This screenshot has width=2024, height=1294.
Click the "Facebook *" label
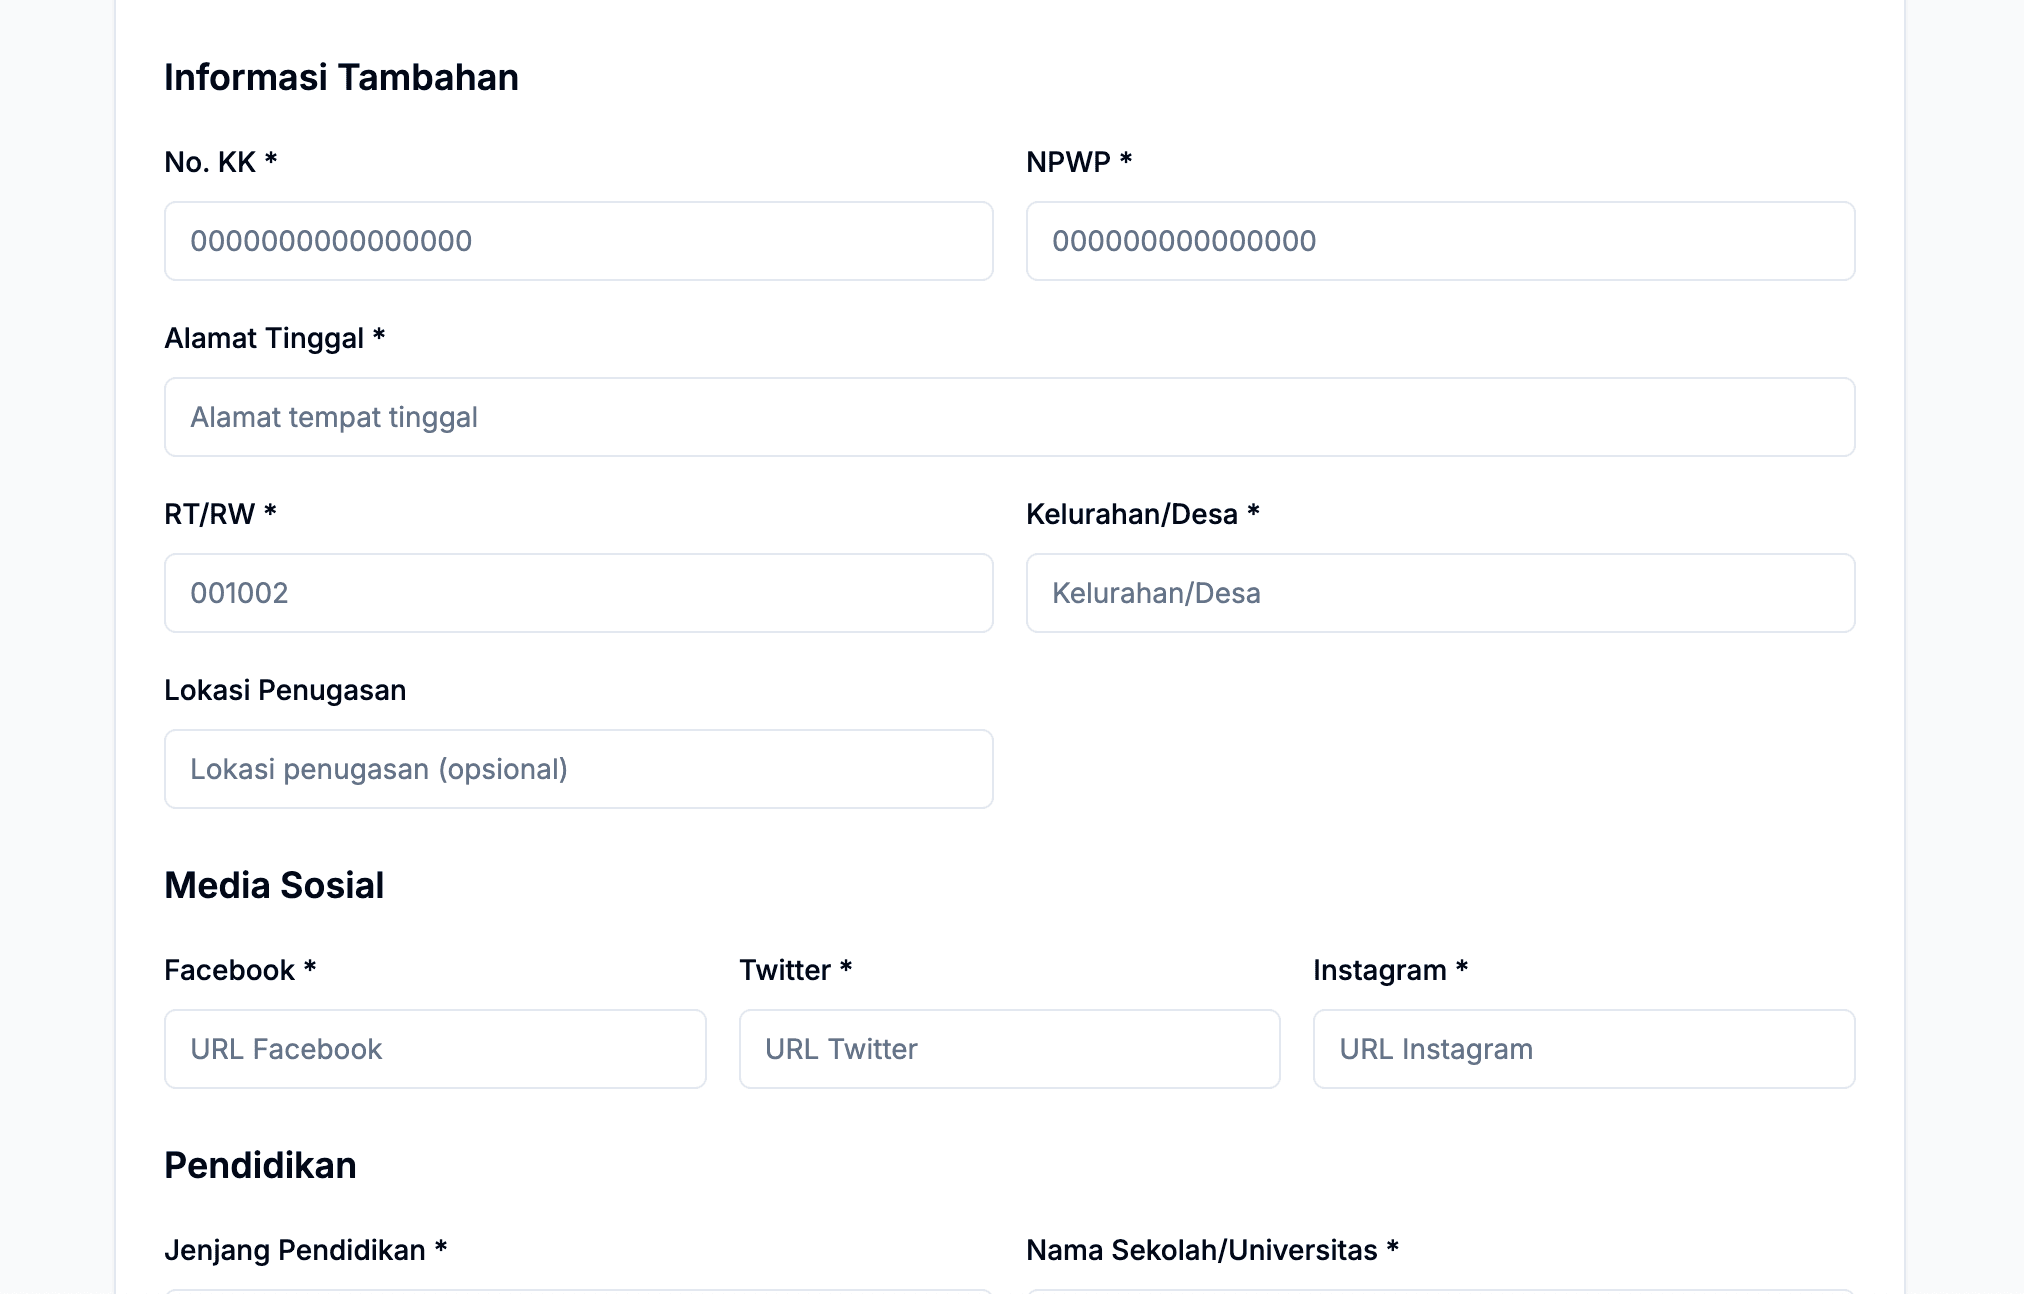tap(240, 970)
